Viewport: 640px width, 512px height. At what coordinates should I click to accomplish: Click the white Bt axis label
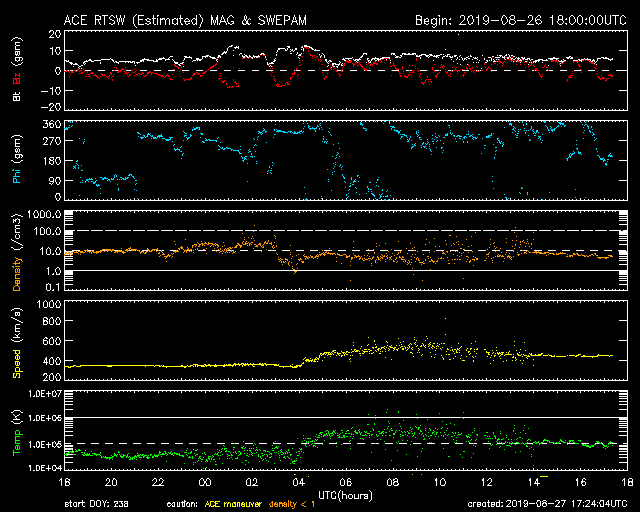pos(17,96)
